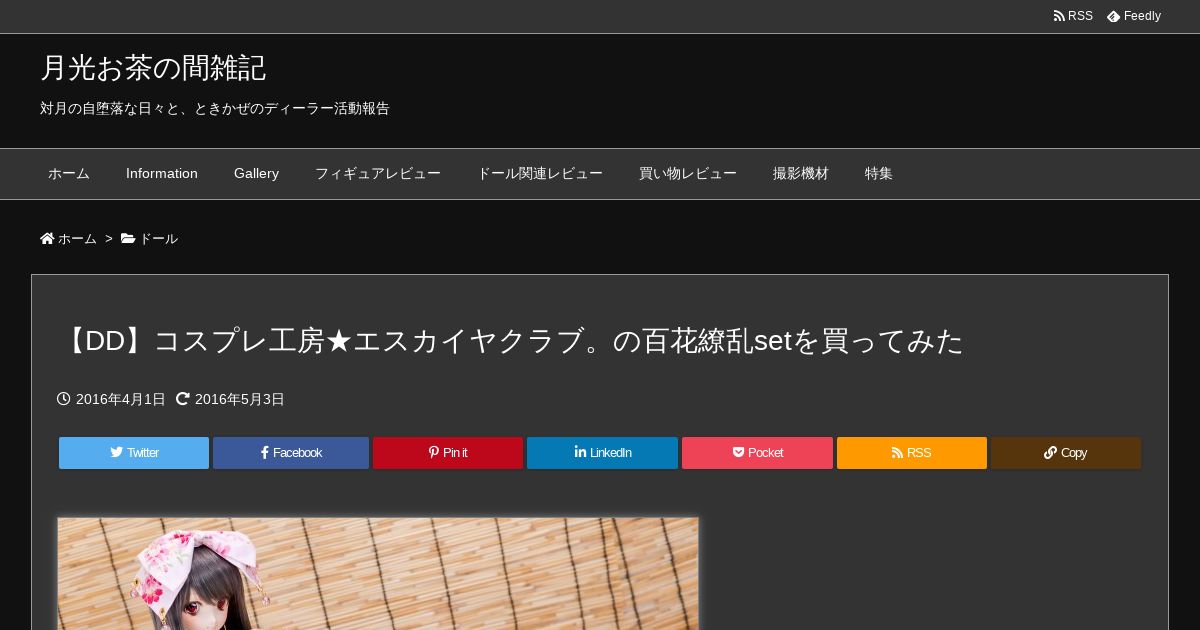The image size is (1200, 630).
Task: Click the Feedly icon in top bar
Action: [x=1113, y=16]
